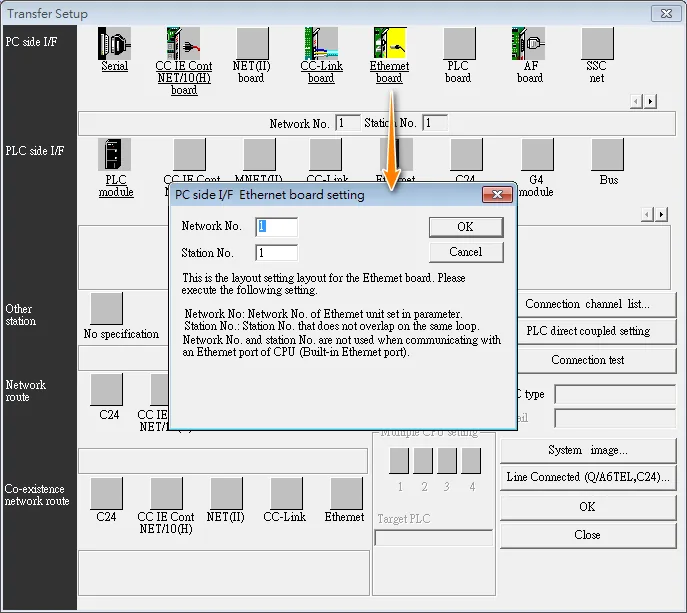Select Multiple CPU setting number 1
The height and width of the screenshot is (613, 687).
[399, 461]
